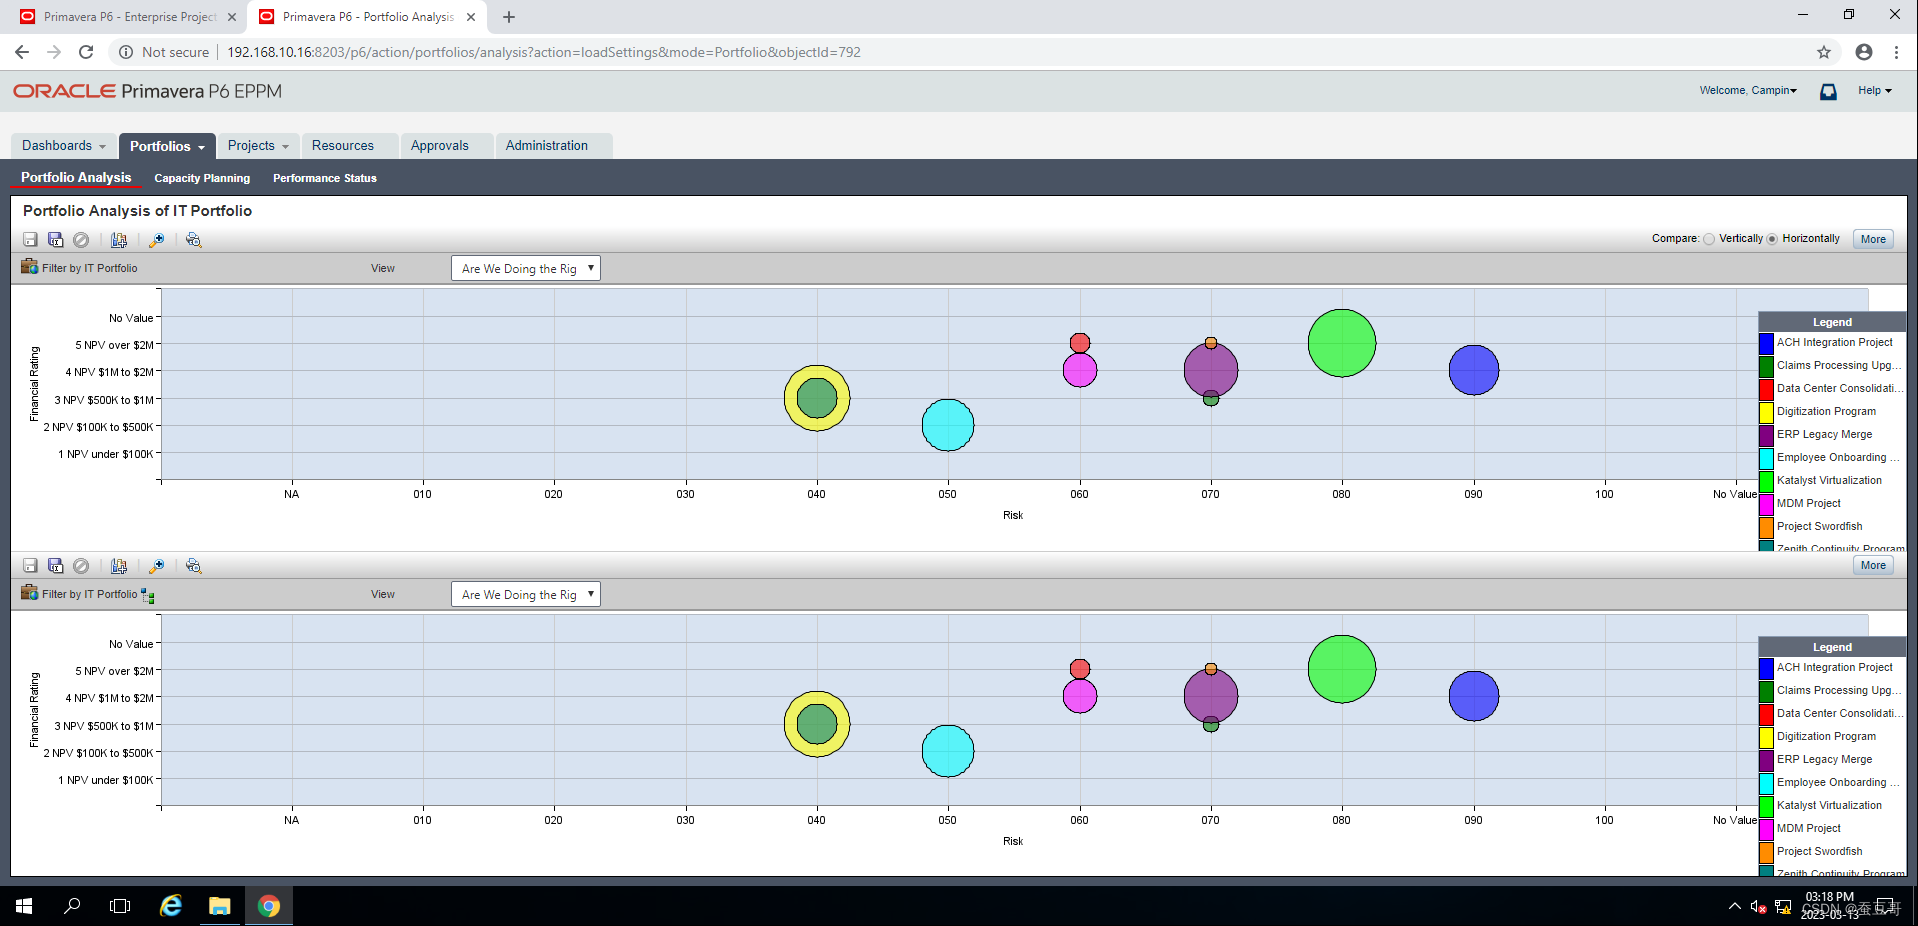Open the Add Chart icon on the toolbar
Image resolution: width=1918 pixels, height=926 pixels.
coord(119,240)
